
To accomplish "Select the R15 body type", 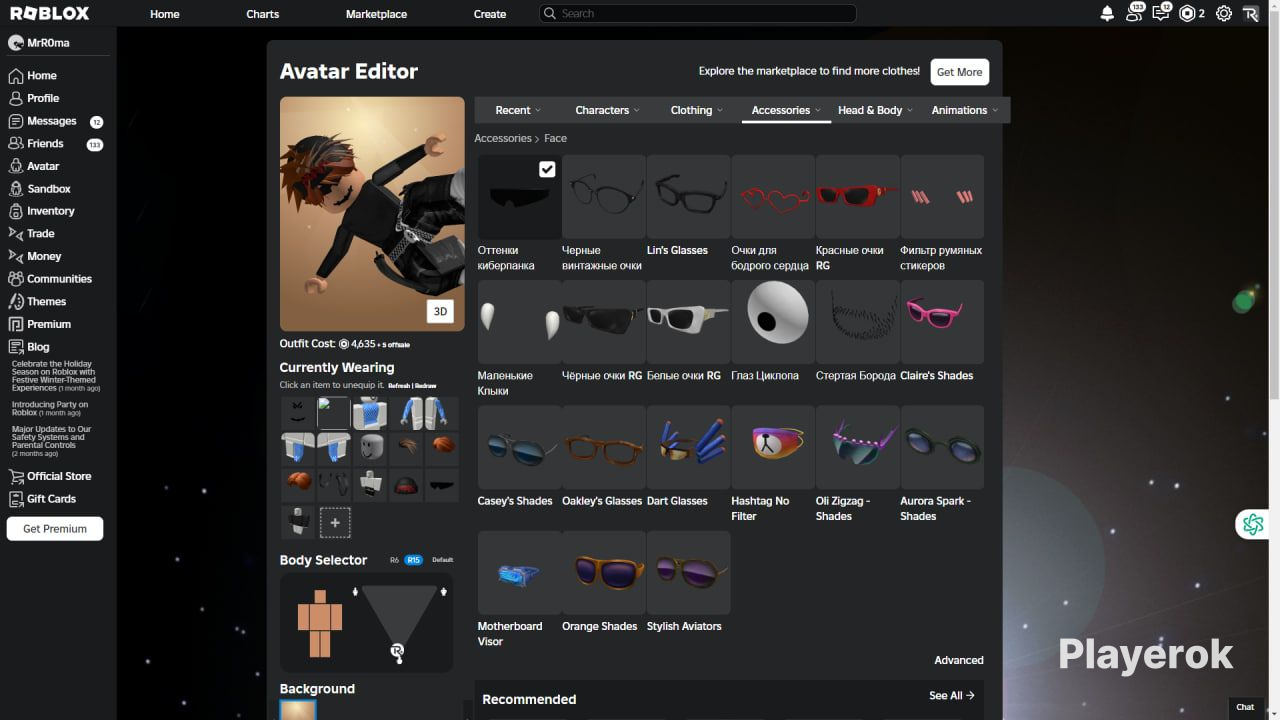I will coord(413,560).
